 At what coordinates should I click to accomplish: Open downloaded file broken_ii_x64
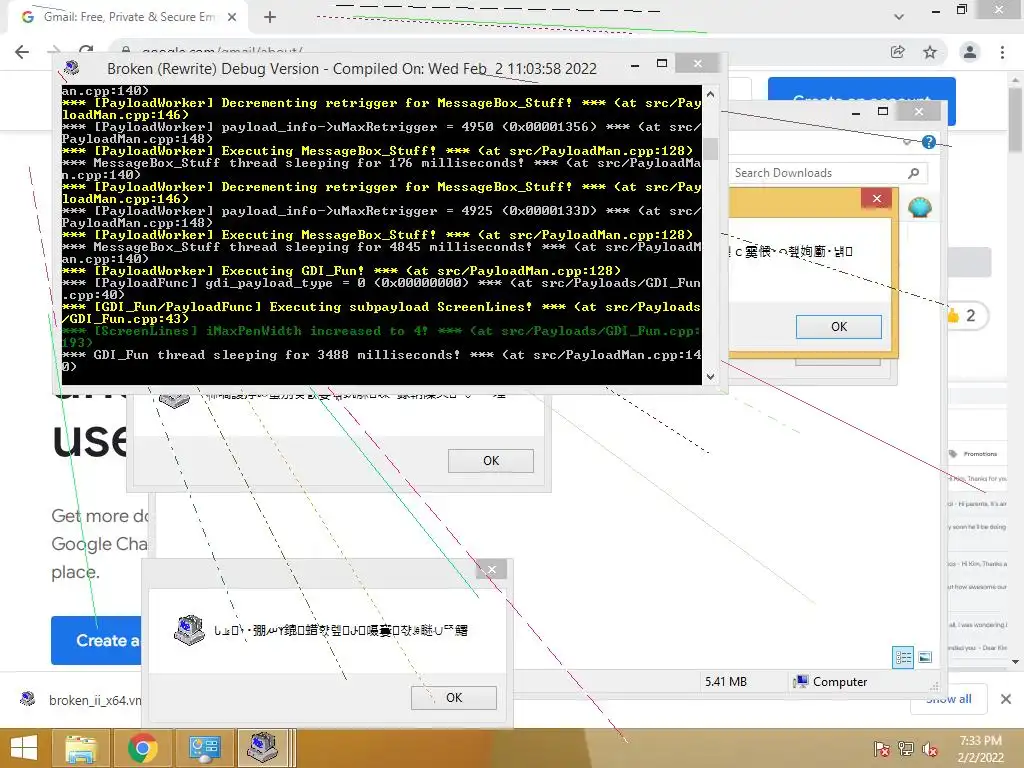(82, 700)
